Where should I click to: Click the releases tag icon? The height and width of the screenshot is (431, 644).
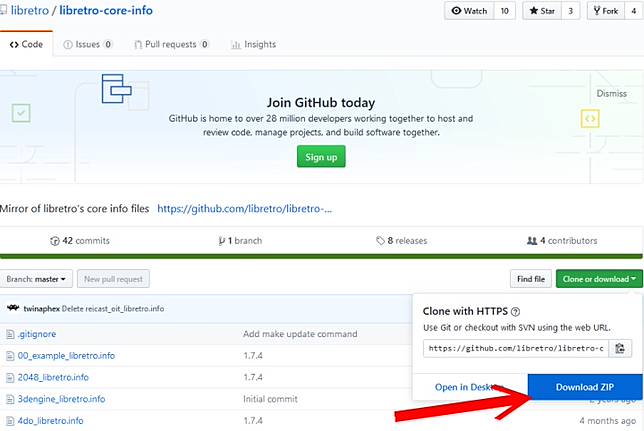(381, 241)
